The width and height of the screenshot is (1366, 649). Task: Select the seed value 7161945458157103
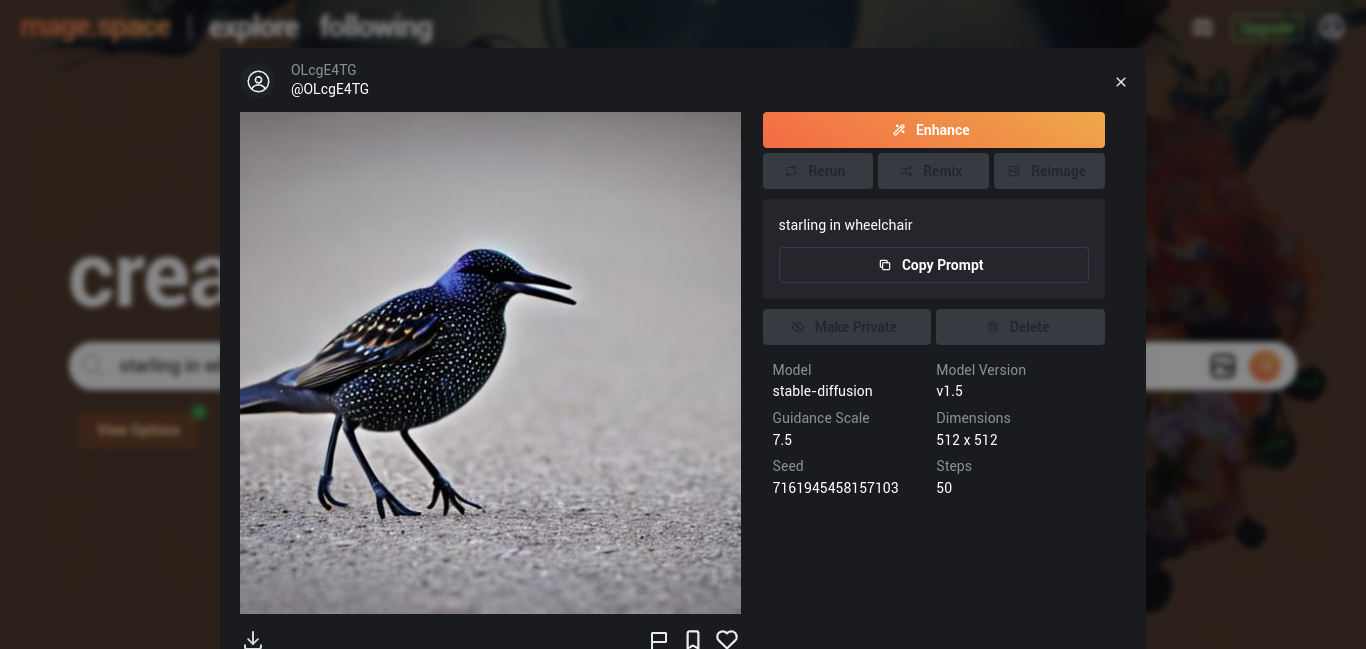[835, 488]
